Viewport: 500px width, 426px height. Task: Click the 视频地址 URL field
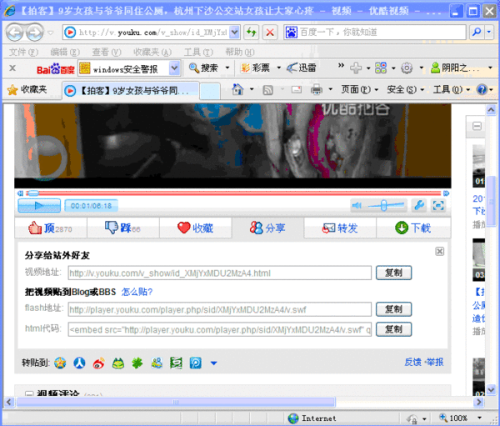pos(220,273)
